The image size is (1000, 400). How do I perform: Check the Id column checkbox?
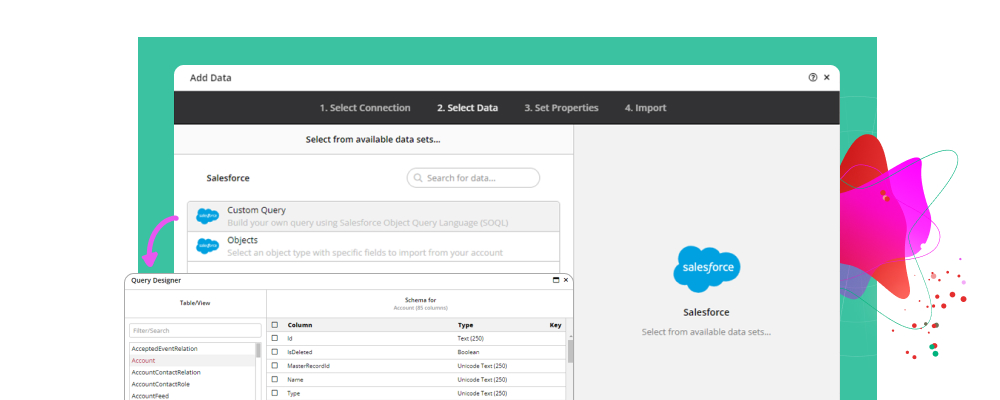pyautogui.click(x=275, y=338)
